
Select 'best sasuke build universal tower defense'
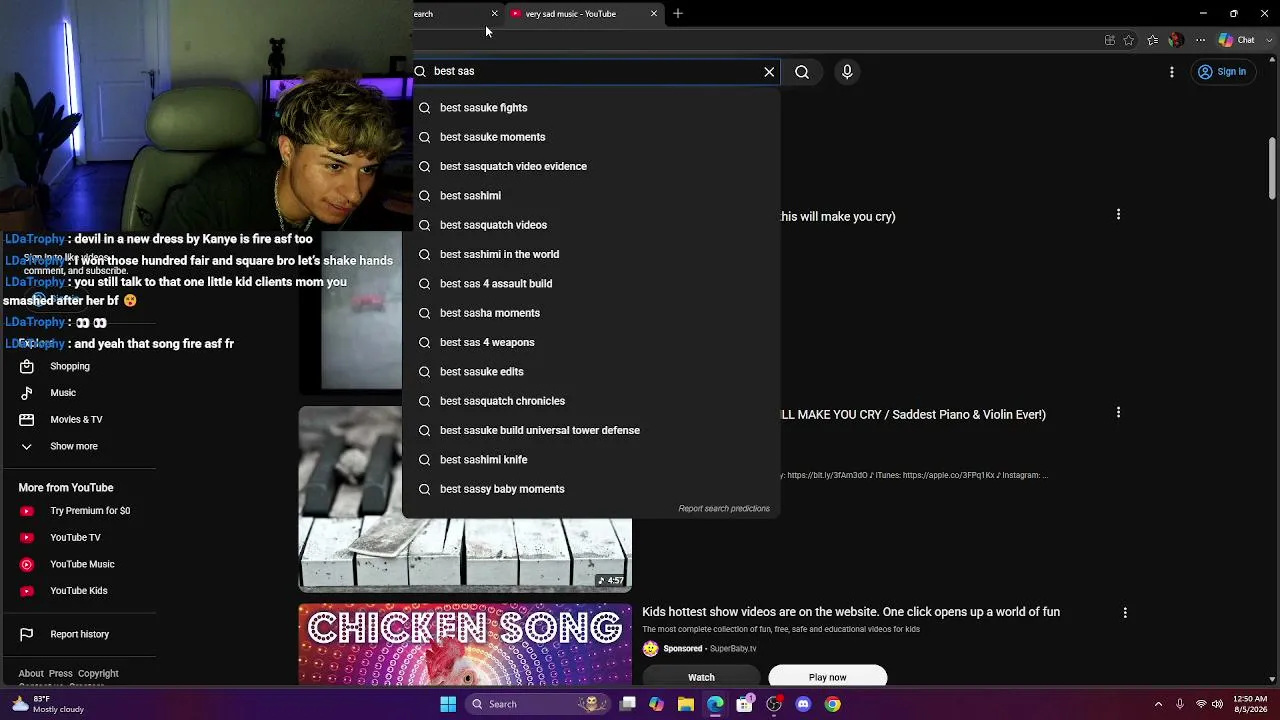(x=591, y=430)
